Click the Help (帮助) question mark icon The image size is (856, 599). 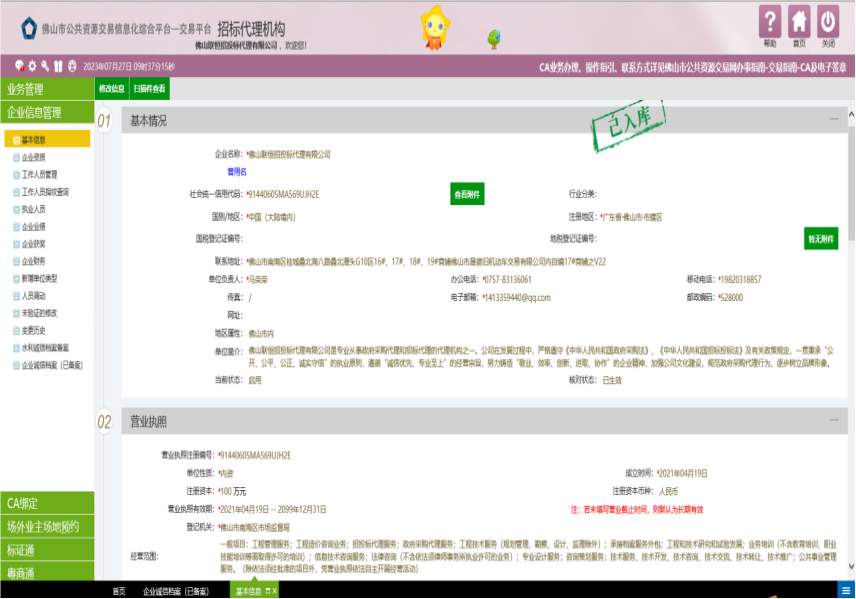tap(769, 22)
